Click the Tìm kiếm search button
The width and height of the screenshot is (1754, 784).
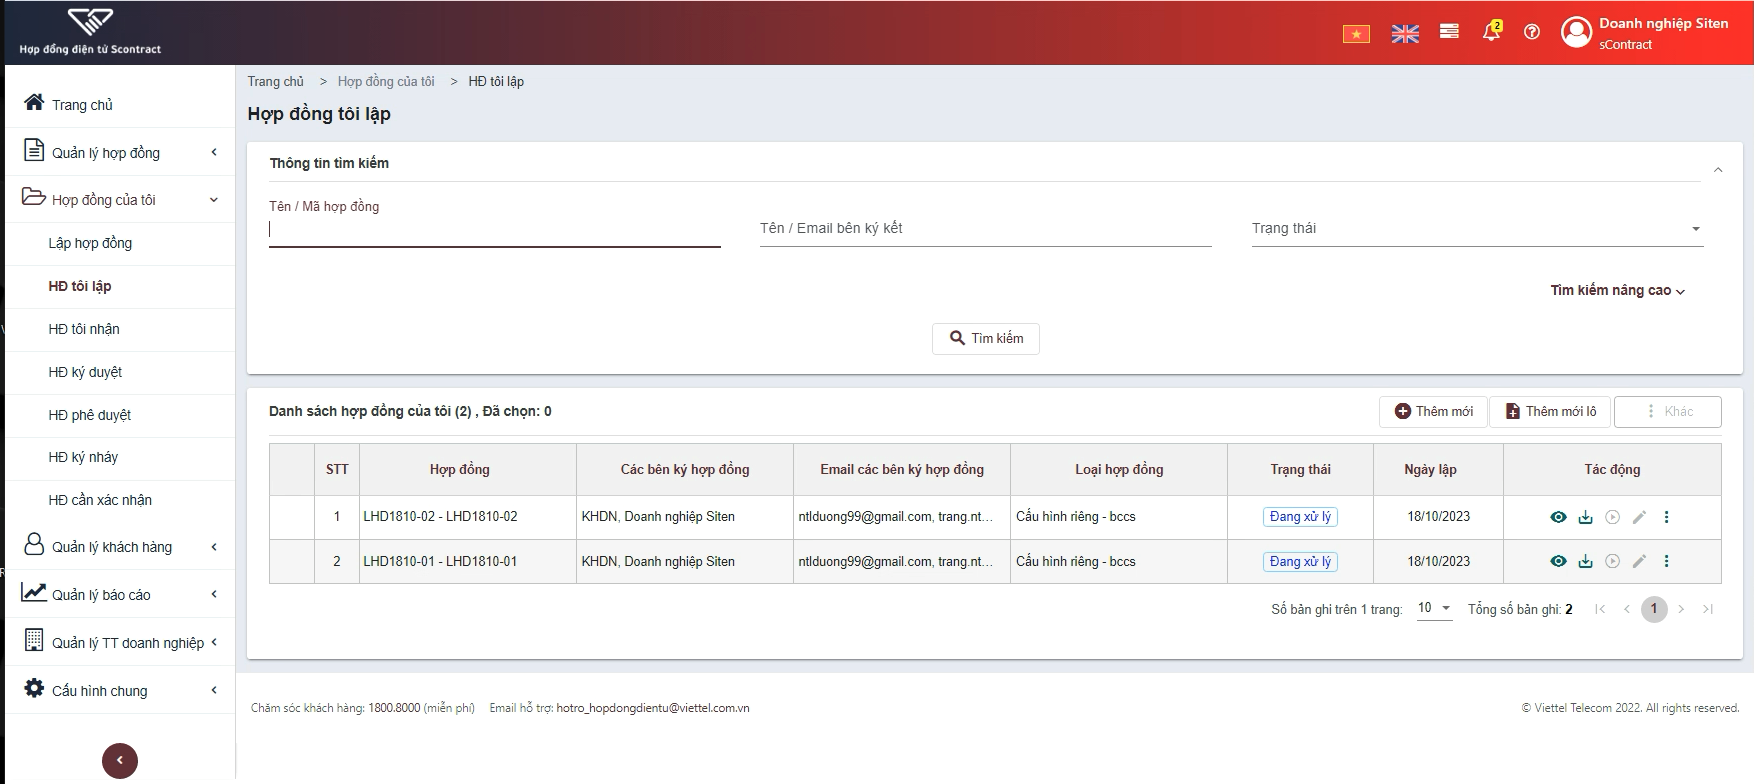[986, 339]
